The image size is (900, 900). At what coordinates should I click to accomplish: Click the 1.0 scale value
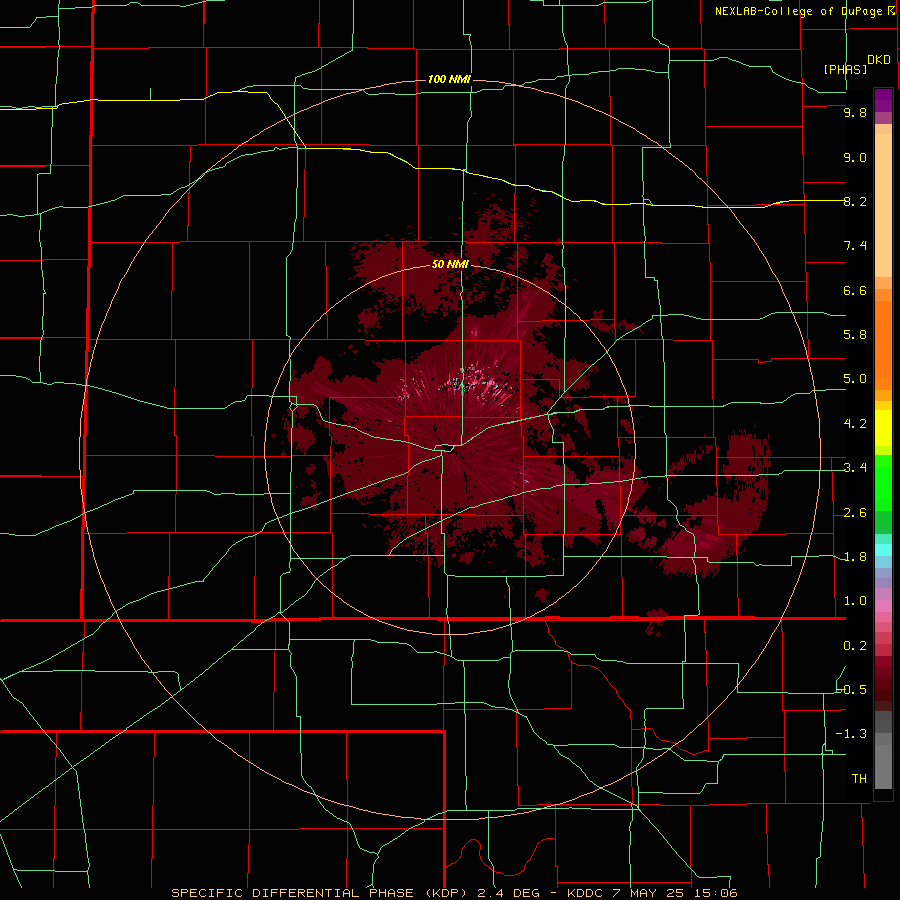pyautogui.click(x=855, y=601)
